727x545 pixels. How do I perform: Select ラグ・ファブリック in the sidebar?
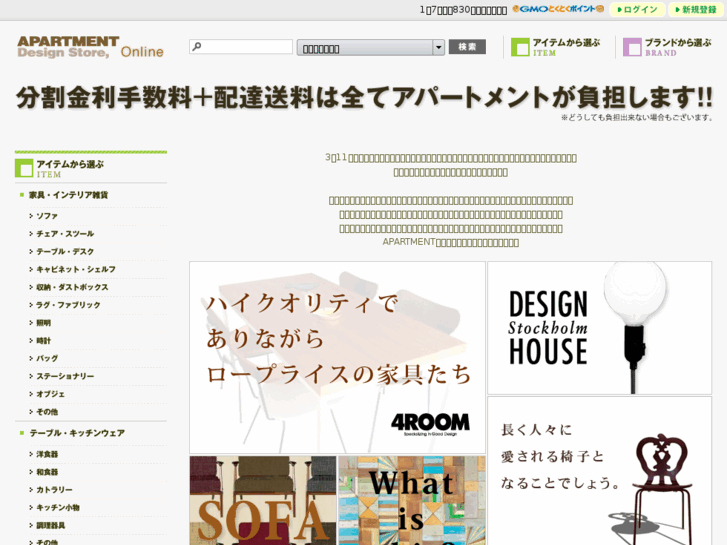click(68, 305)
